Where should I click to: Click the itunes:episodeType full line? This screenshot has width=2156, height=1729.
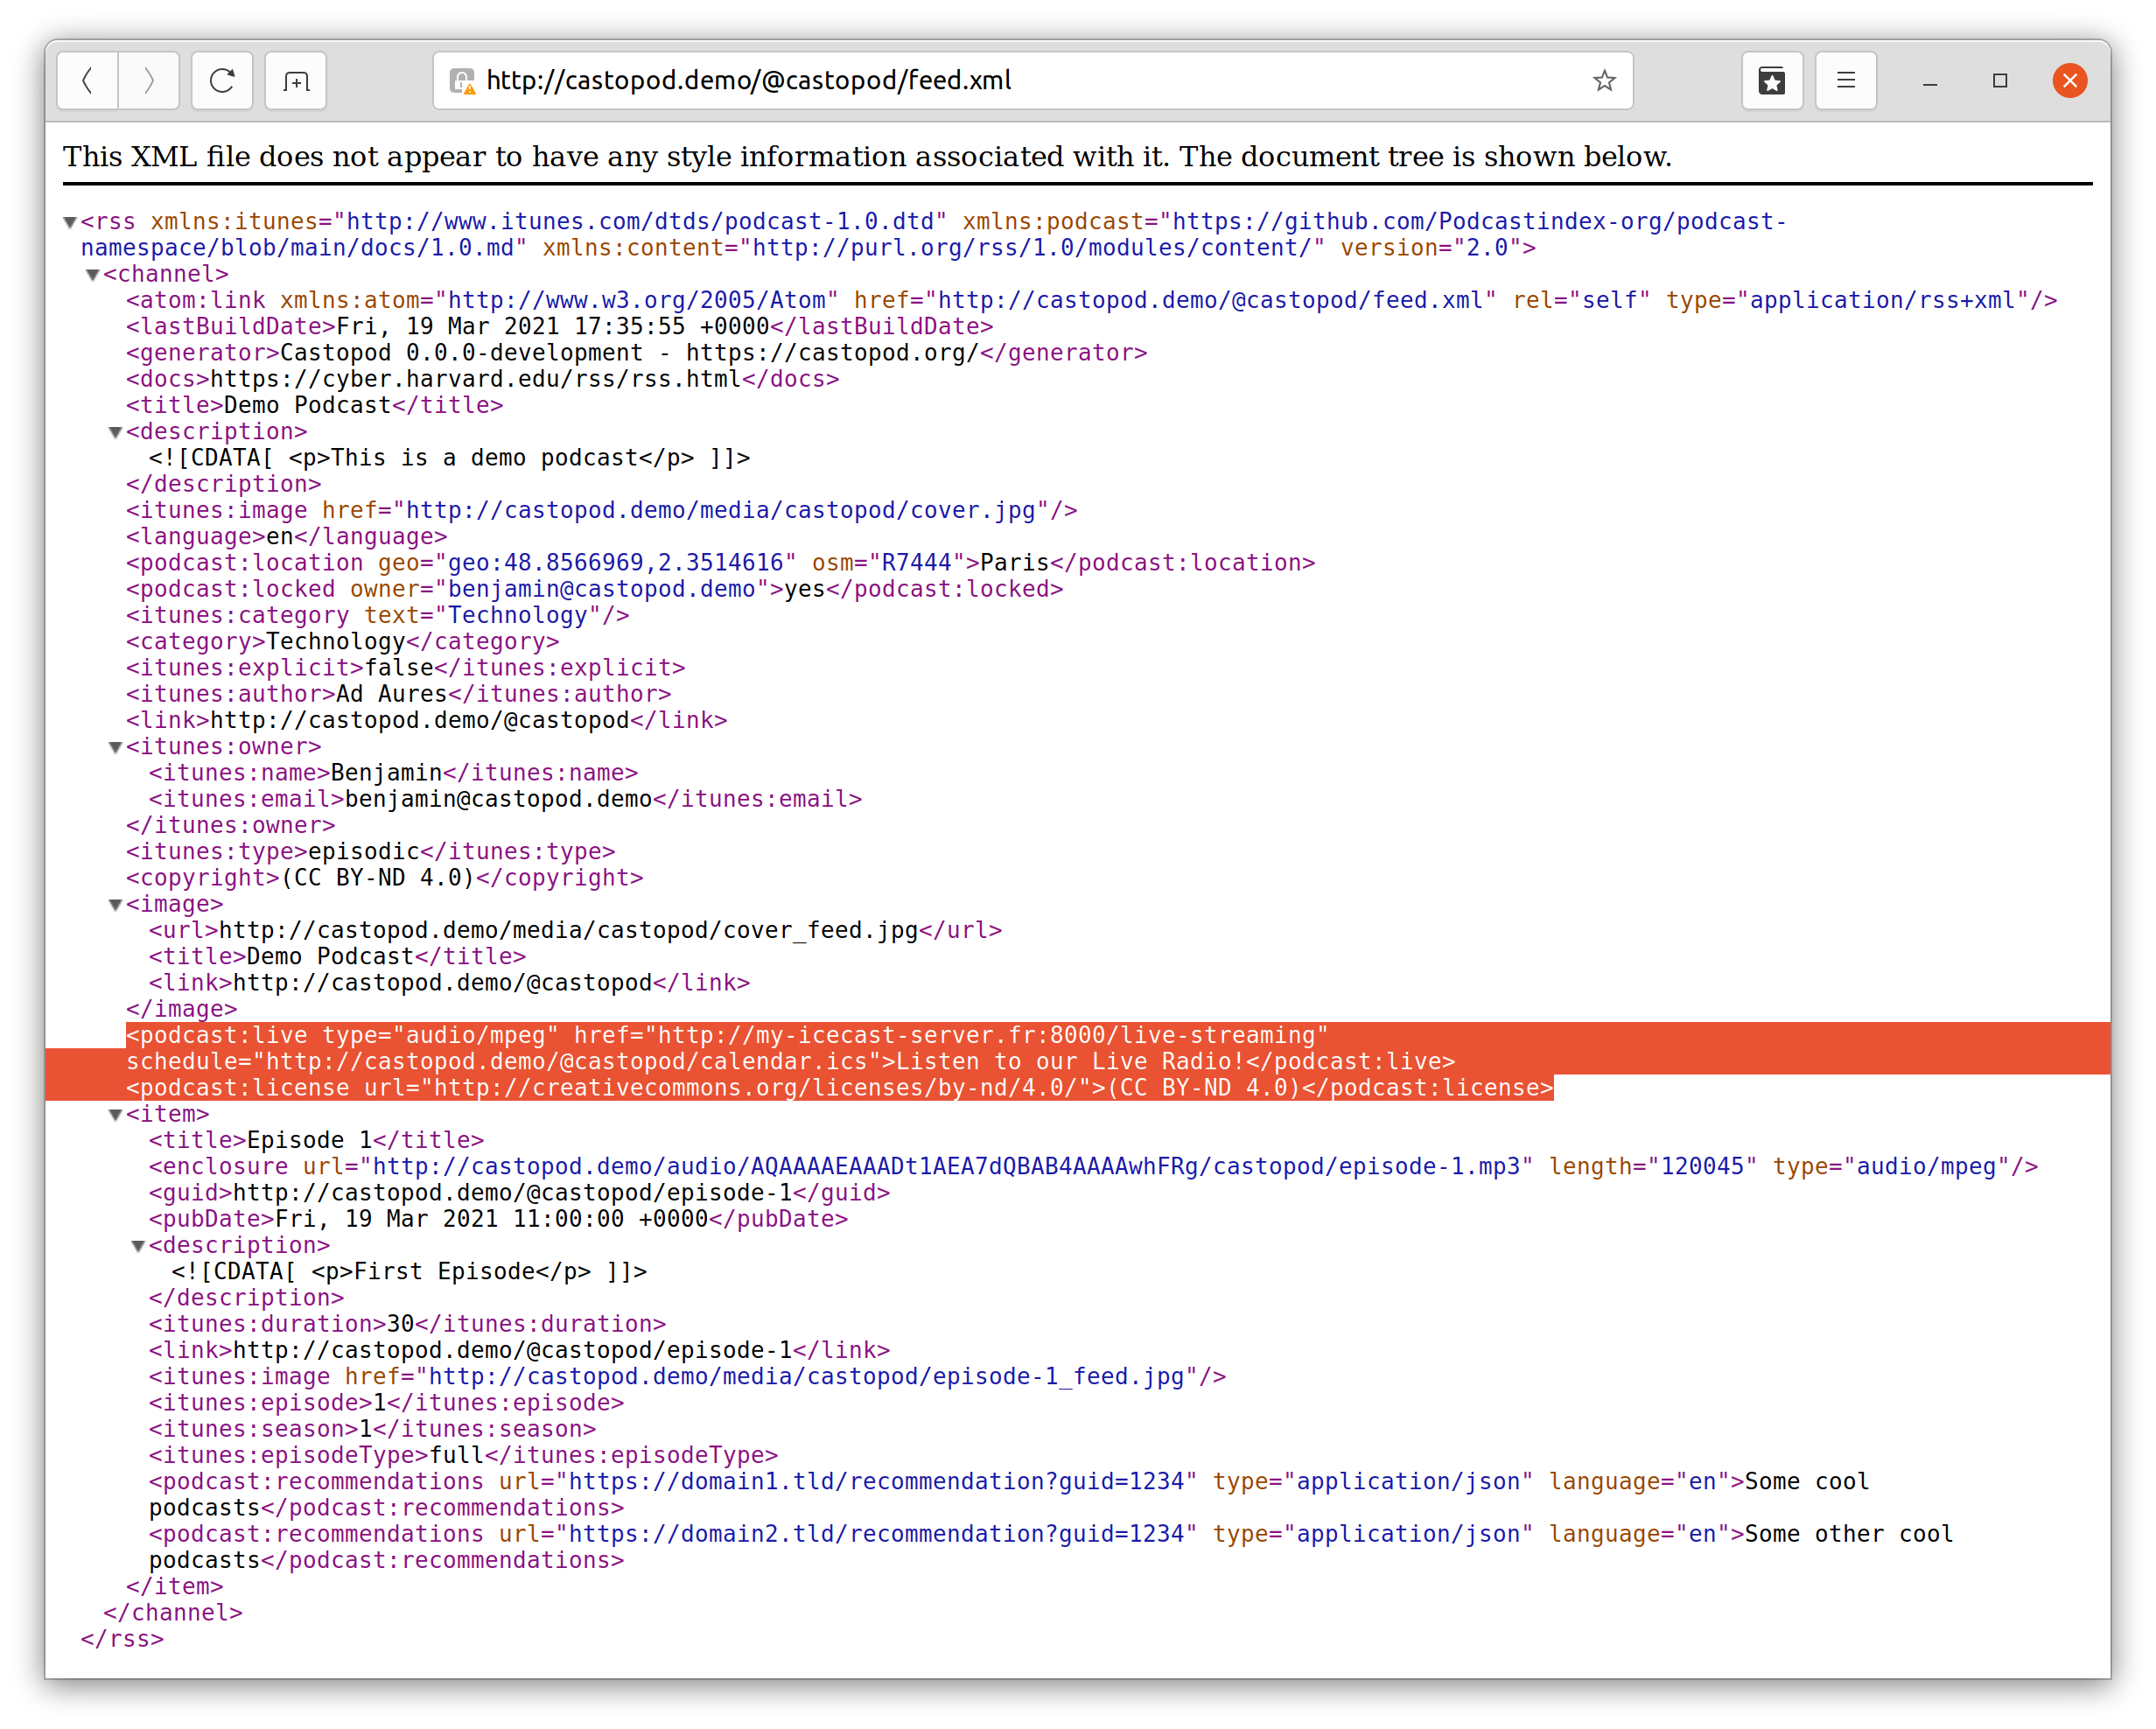[463, 1456]
